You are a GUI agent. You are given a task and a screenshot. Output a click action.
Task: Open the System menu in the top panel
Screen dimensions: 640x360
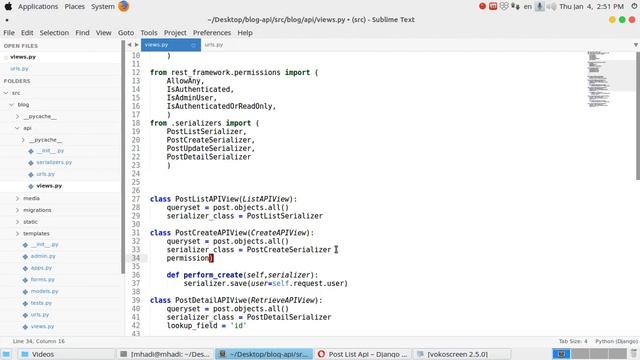102,7
